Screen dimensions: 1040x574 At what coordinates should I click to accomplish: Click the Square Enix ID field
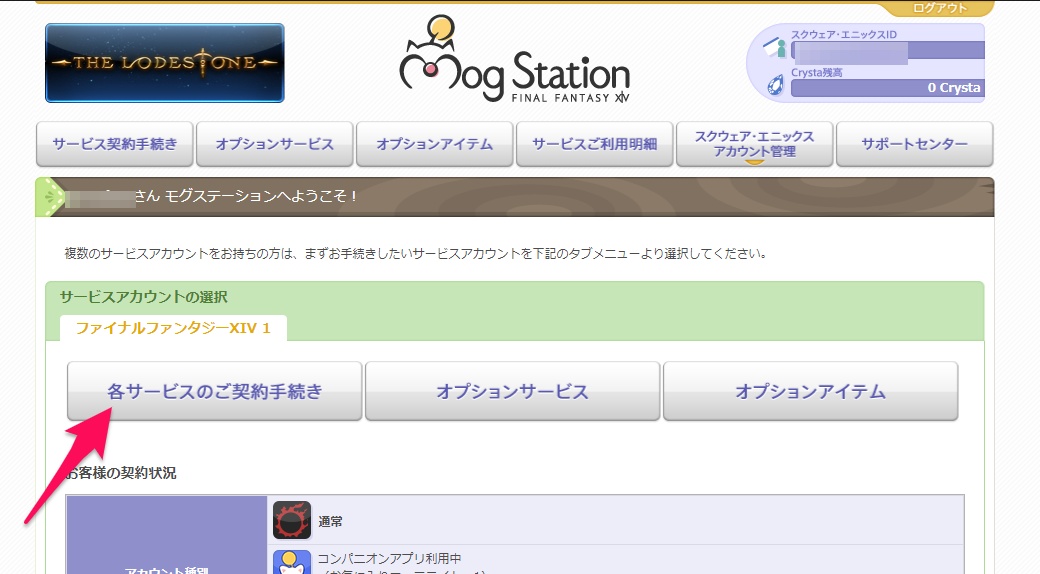(x=887, y=50)
